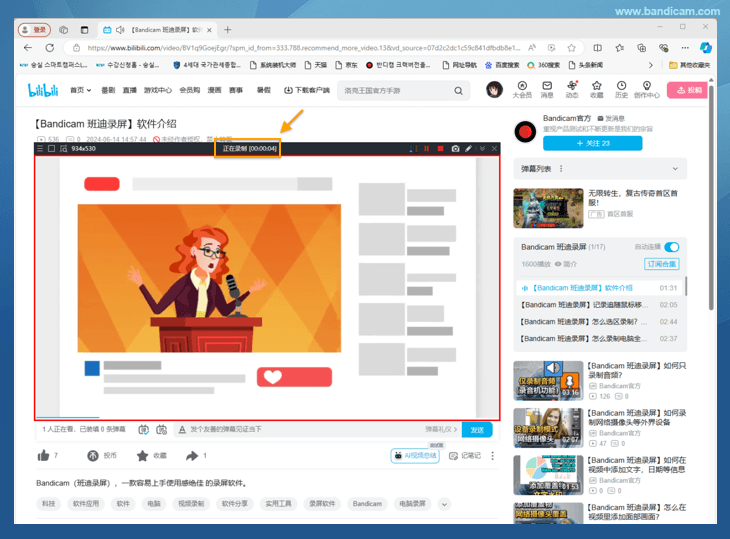The width and height of the screenshot is (730, 539).
Task: Click the 投币 coin icon
Action: [x=91, y=456]
